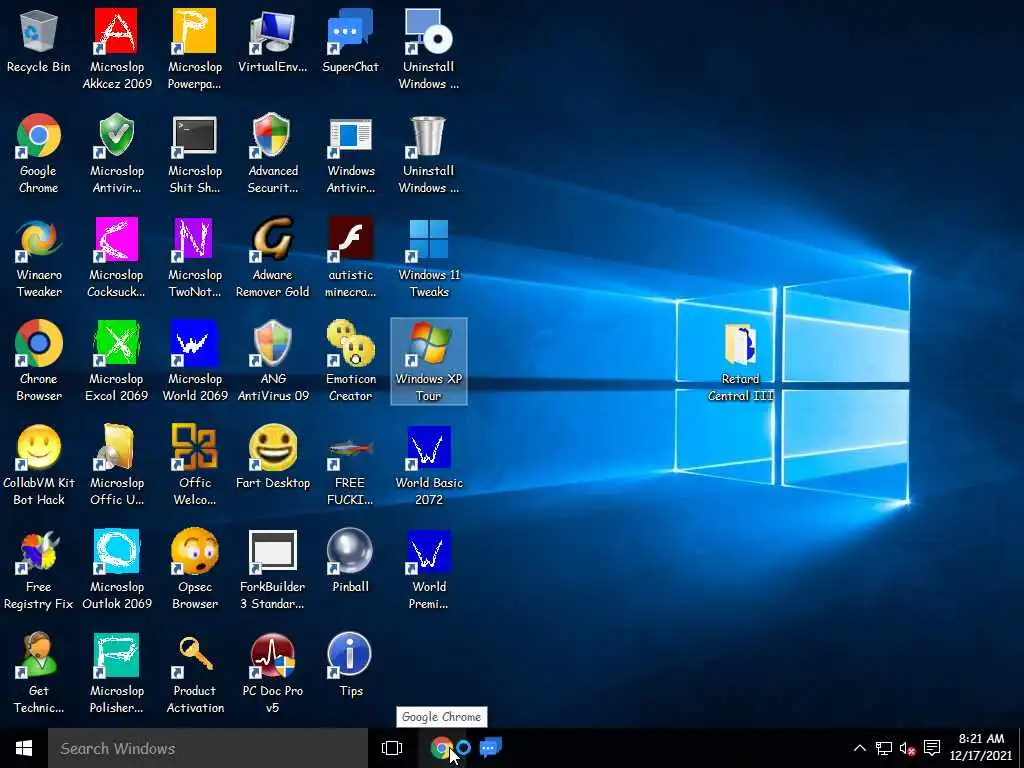Screen dimensions: 1024x768
Task: Launch Microslop Akkcez 2069 shortcut
Action: click(117, 49)
